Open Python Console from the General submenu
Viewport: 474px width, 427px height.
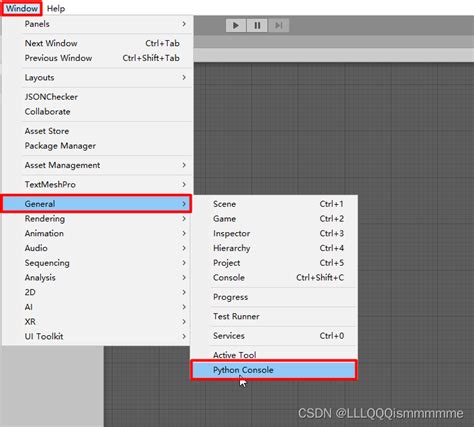coord(273,370)
